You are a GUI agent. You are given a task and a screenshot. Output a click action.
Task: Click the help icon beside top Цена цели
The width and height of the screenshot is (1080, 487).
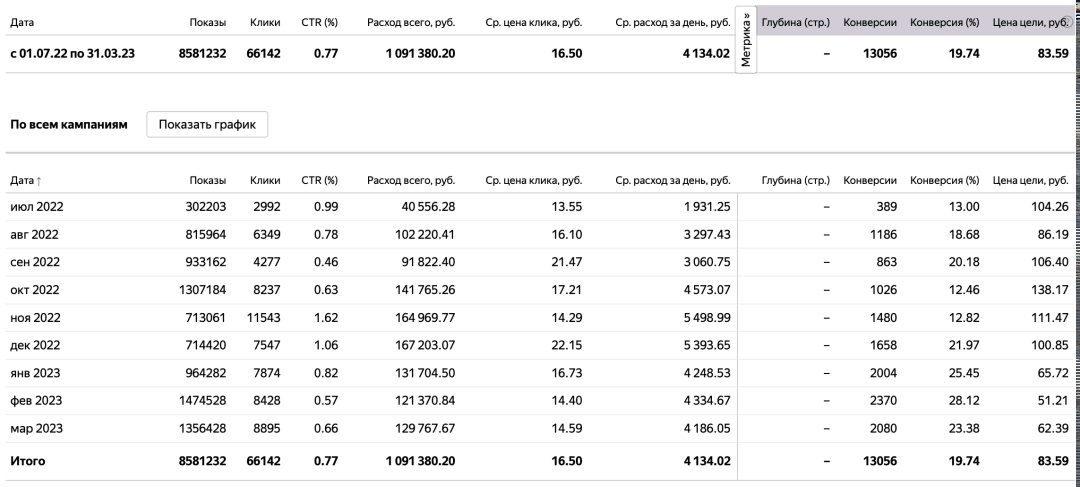(1065, 22)
